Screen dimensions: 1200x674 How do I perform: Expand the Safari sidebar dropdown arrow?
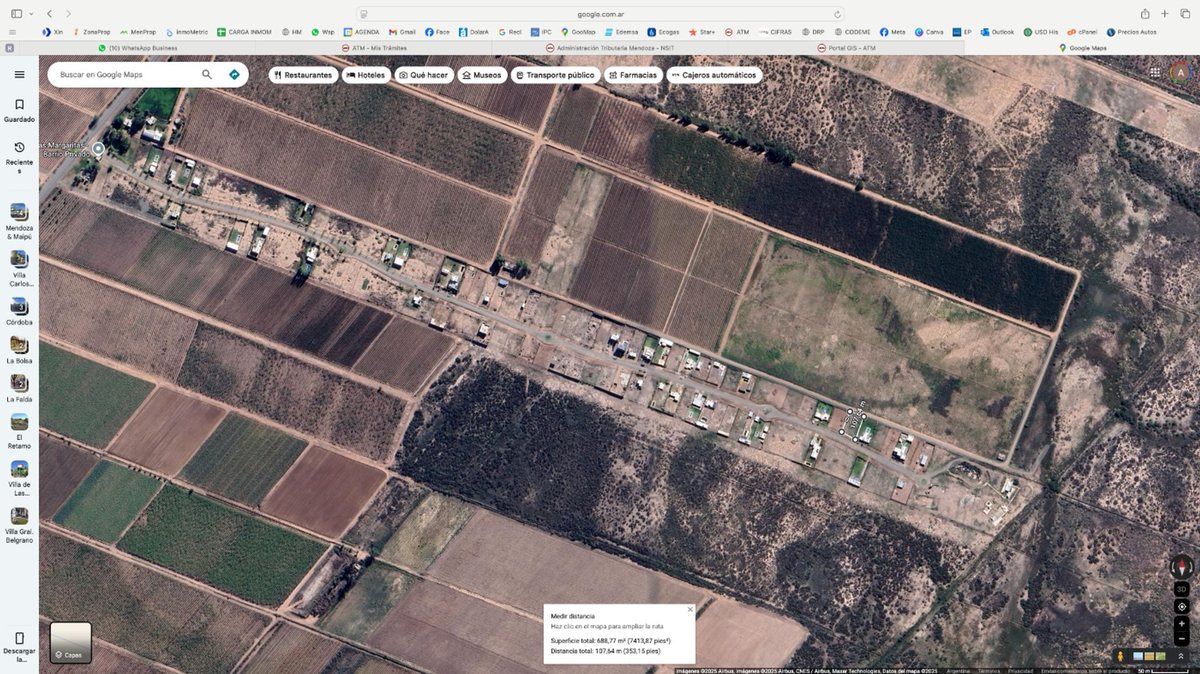click(x=30, y=13)
